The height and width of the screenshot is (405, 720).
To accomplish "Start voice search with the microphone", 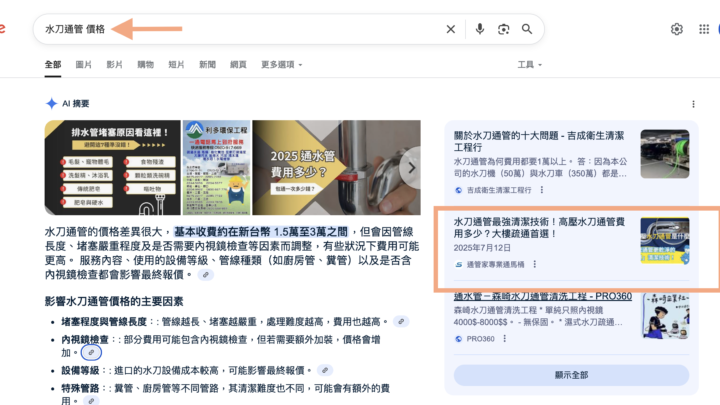I will click(x=480, y=30).
